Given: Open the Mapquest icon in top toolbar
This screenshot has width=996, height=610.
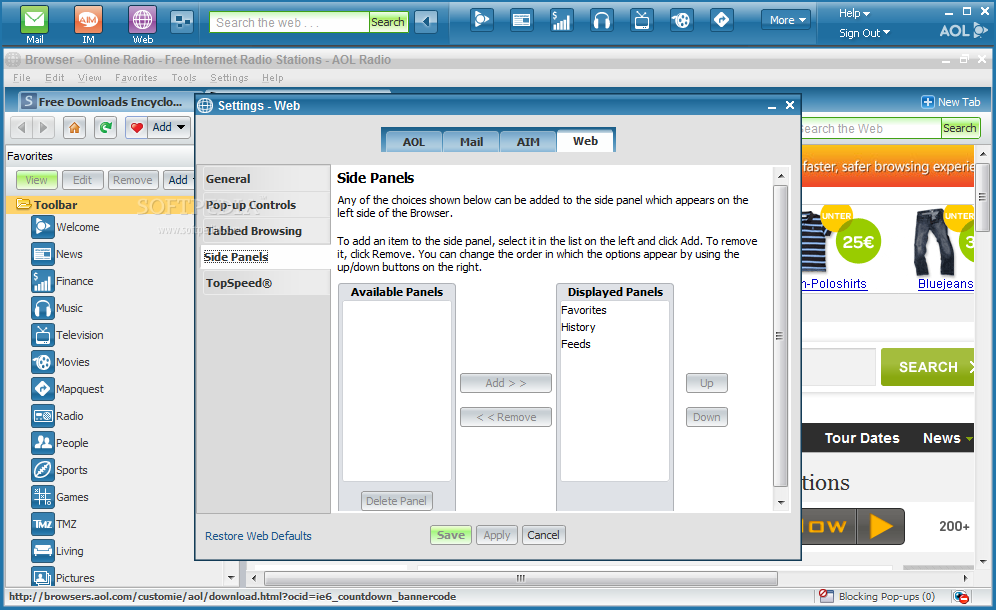Looking at the screenshot, I should [x=722, y=20].
